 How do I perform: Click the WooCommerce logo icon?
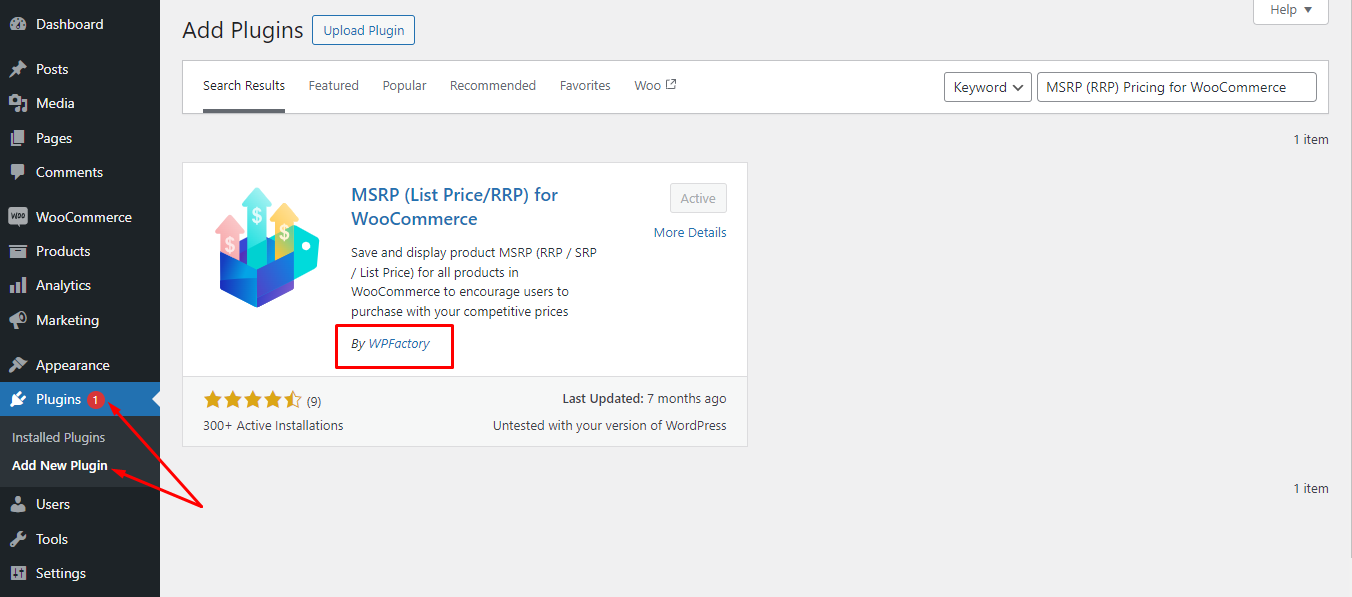(x=18, y=217)
